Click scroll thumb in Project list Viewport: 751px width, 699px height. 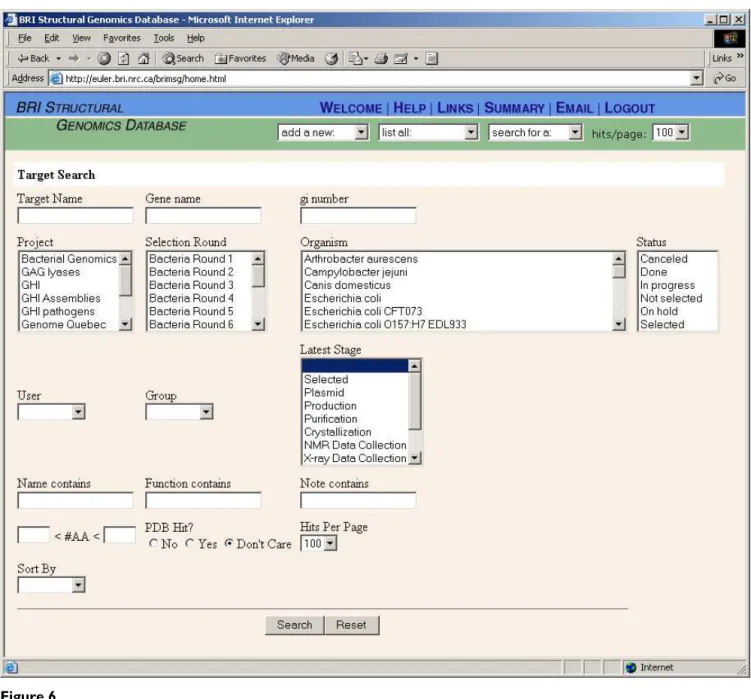[x=125, y=281]
